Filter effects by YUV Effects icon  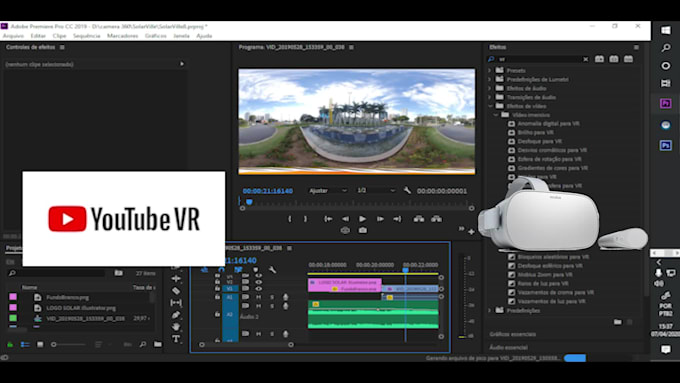tap(628, 59)
